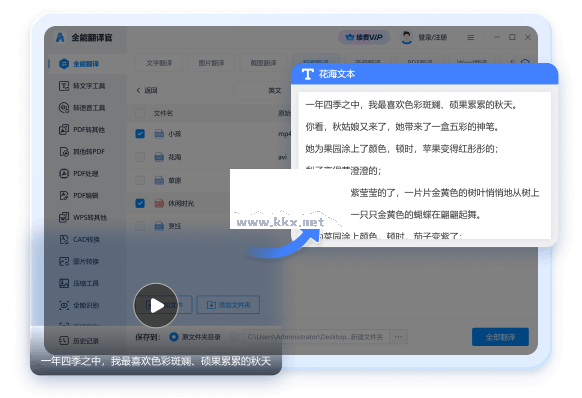
Task: Open 全能识别 in the sidebar
Action: (x=79, y=305)
